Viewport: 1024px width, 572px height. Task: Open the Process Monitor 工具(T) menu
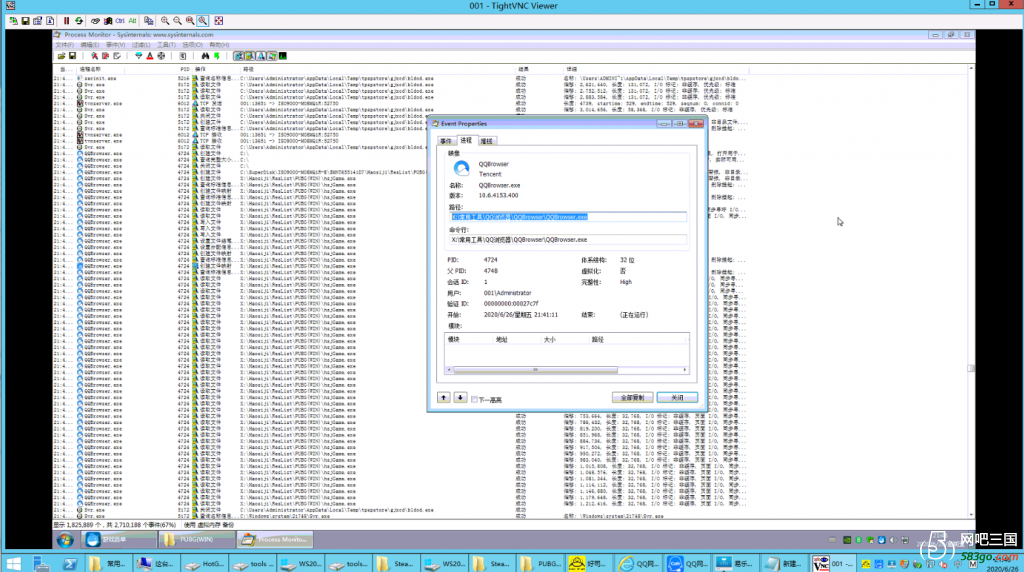(x=167, y=45)
